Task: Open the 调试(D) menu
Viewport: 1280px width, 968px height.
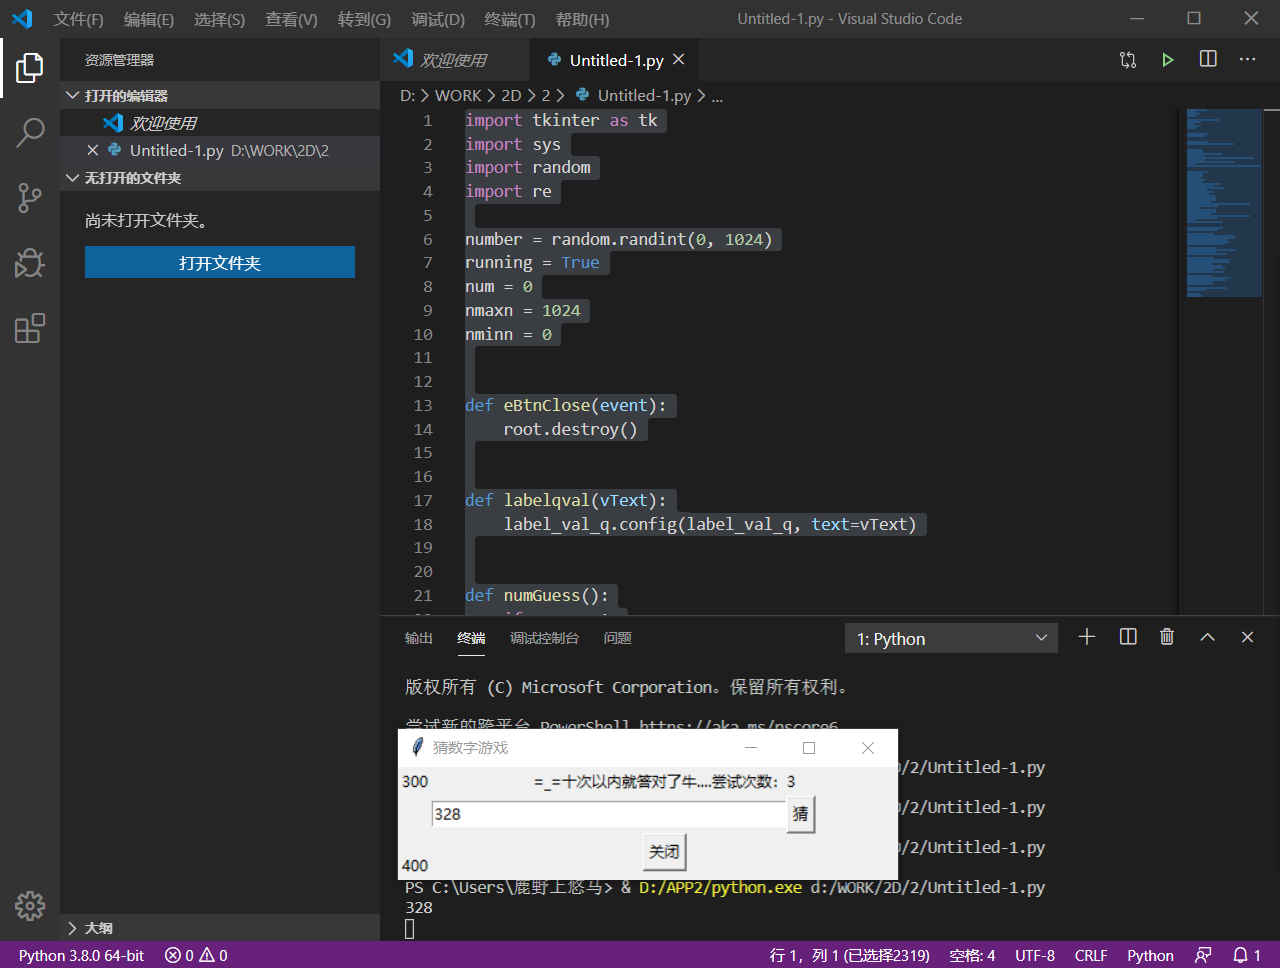Action: point(437,19)
